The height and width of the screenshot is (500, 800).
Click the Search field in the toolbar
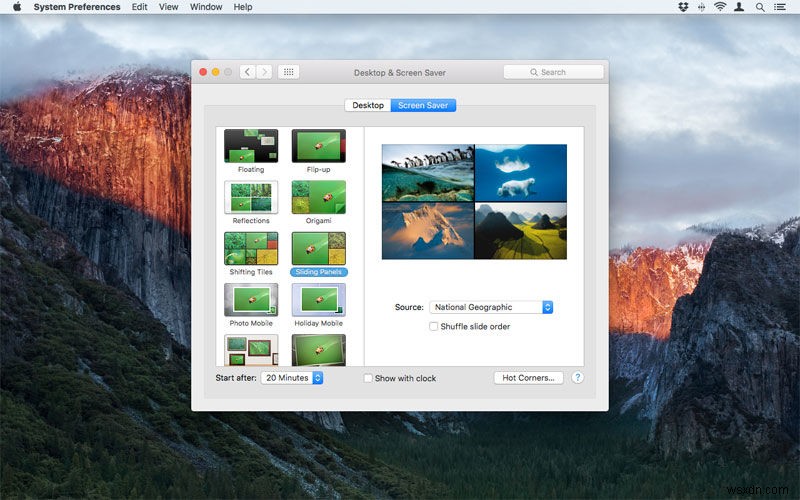pyautogui.click(x=553, y=72)
